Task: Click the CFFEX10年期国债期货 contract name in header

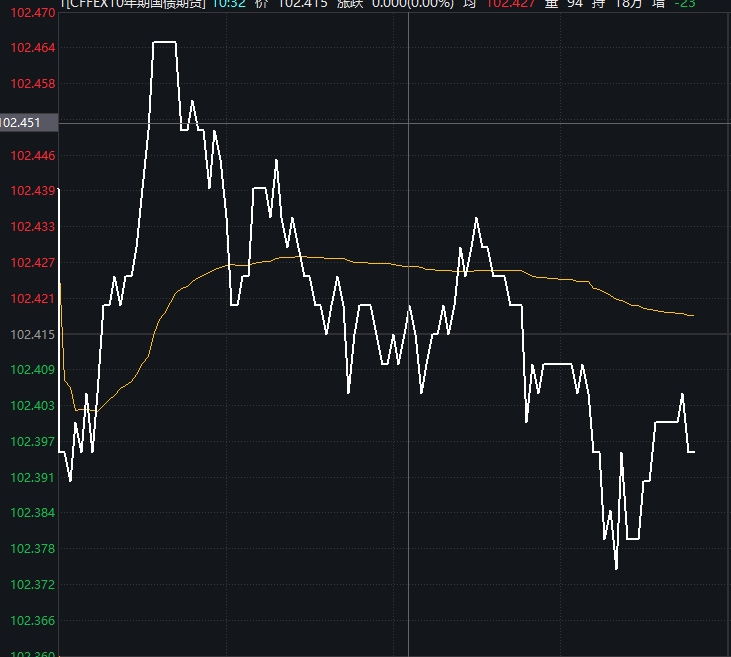Action: click(134, 4)
